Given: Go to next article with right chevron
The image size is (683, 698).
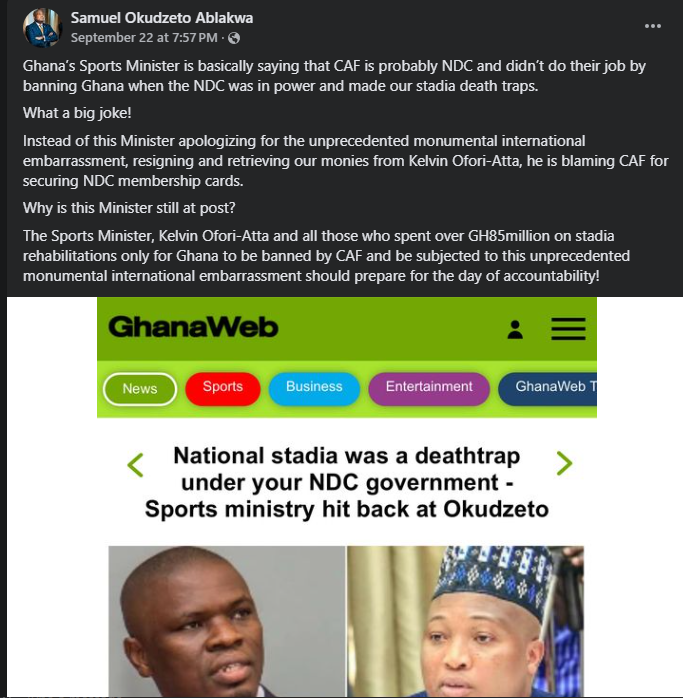Looking at the screenshot, I should (564, 463).
